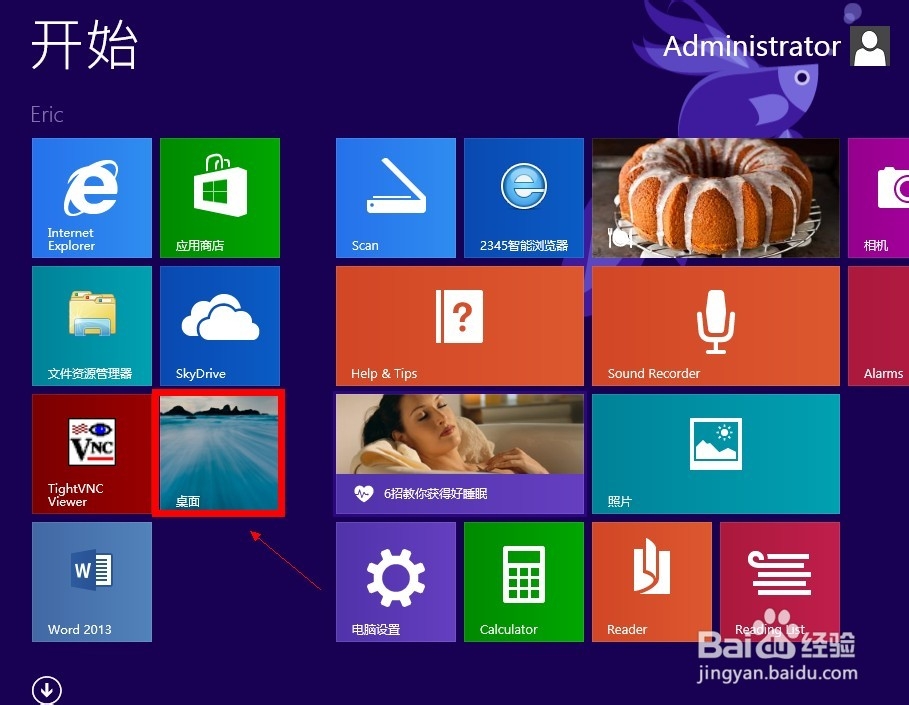Expand the all apps view arrow
The width and height of the screenshot is (909, 705).
46,689
